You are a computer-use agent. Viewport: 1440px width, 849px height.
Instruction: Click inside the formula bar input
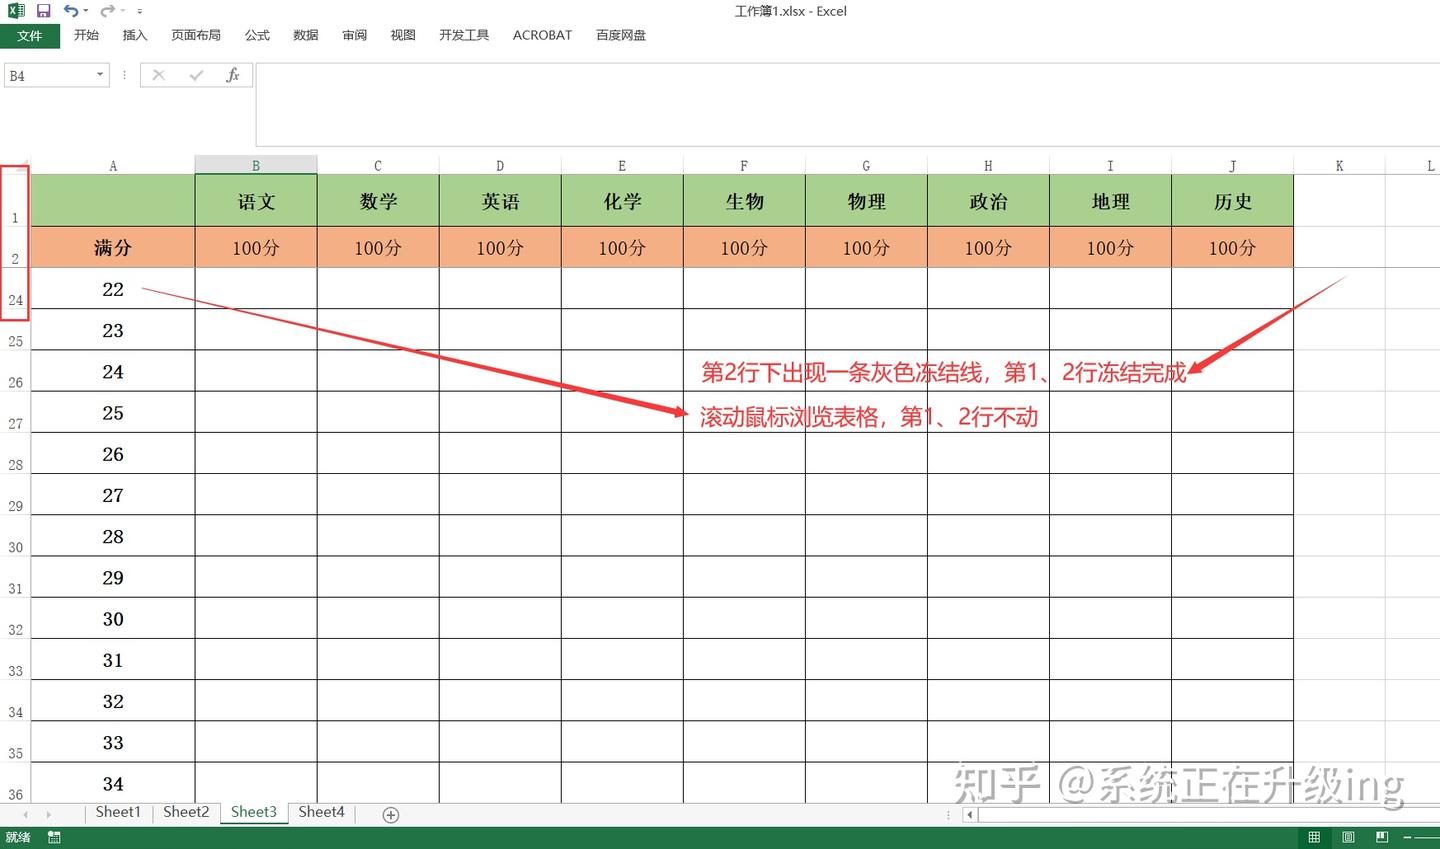click(848, 104)
